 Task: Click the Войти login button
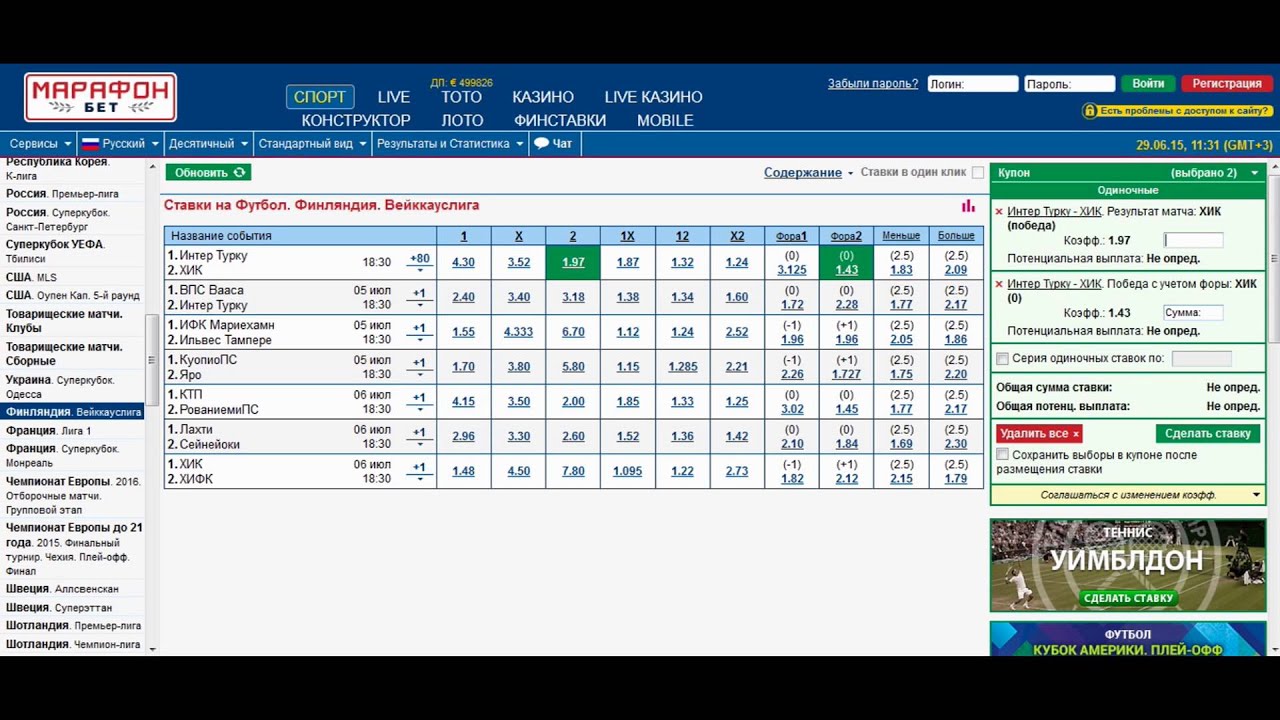click(1148, 84)
